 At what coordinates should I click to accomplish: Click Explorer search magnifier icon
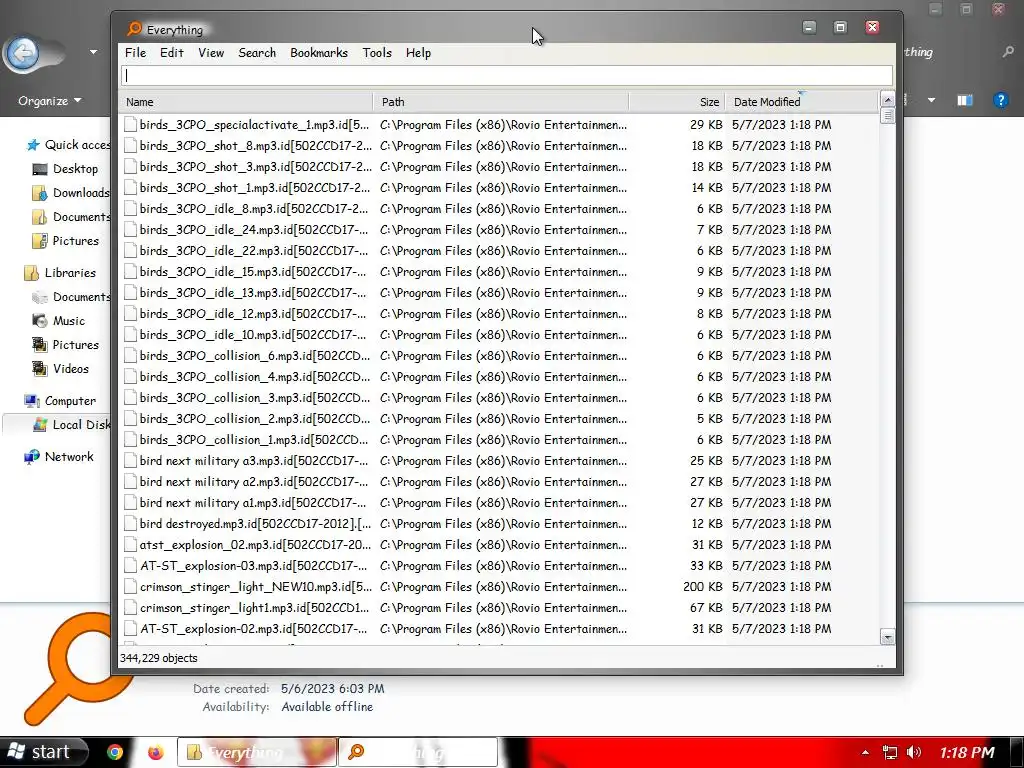pos(1008,52)
